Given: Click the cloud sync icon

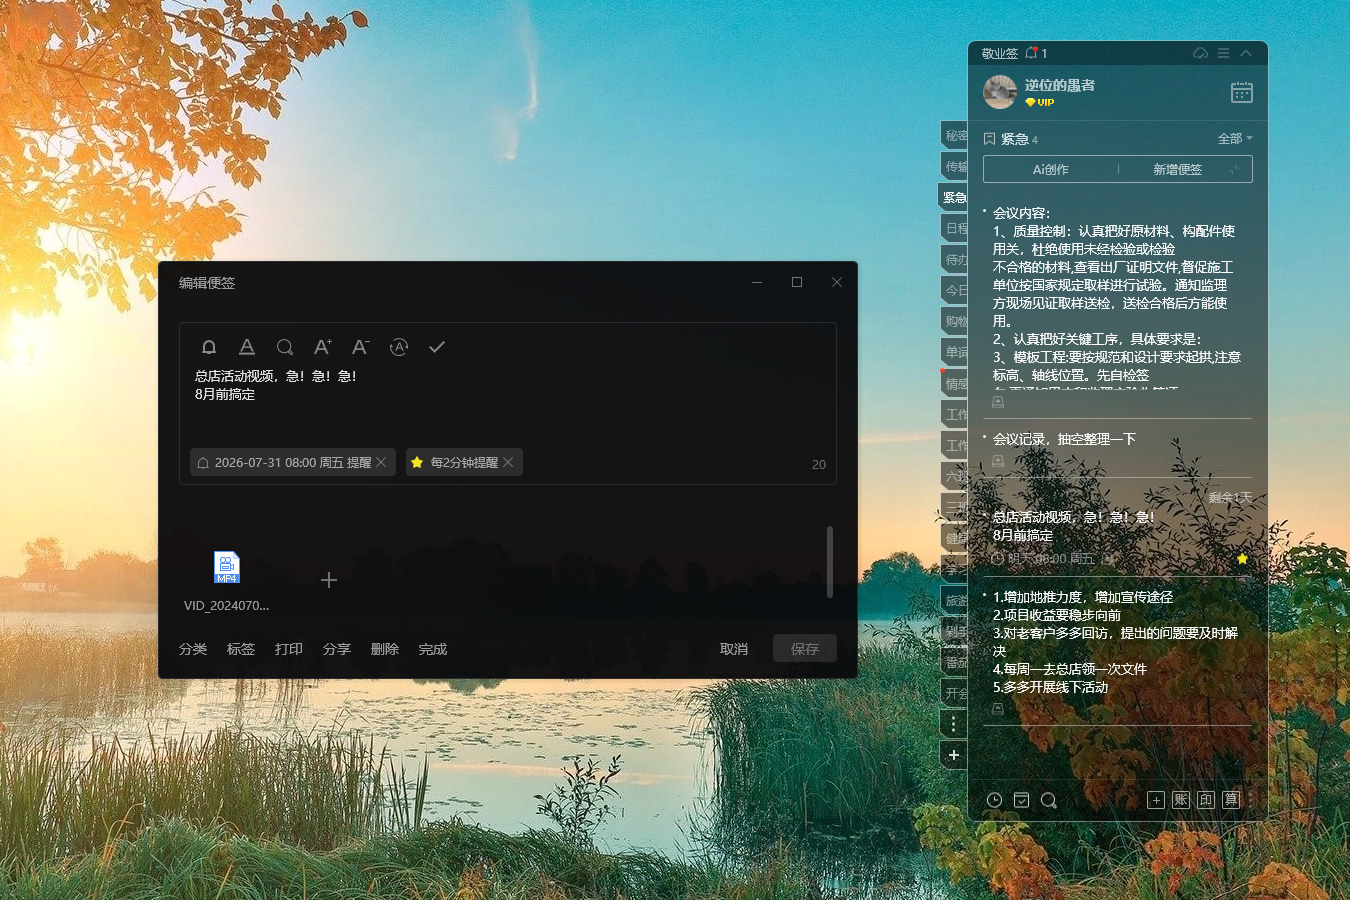Looking at the screenshot, I should point(1201,53).
